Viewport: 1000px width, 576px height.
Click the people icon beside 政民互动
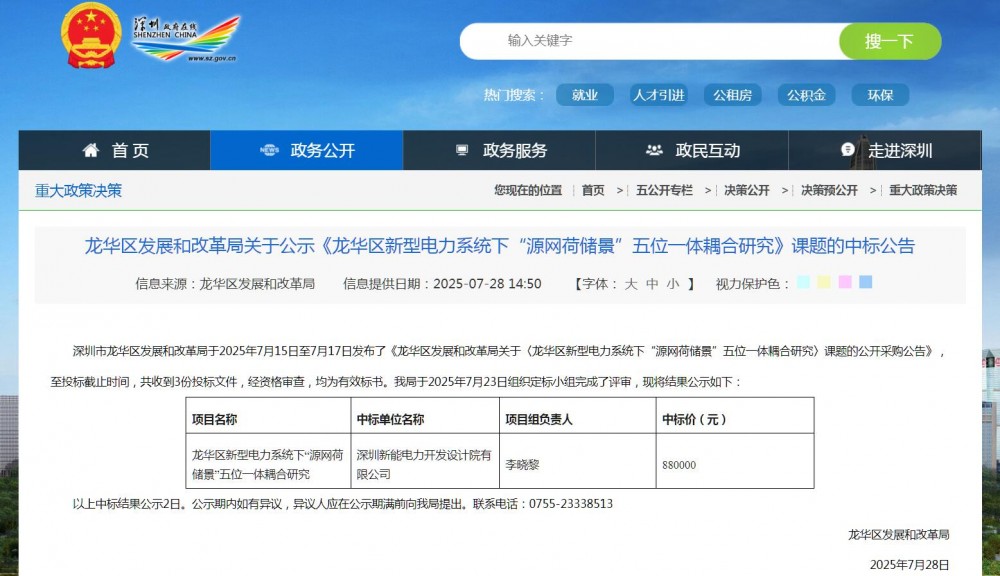tap(654, 151)
